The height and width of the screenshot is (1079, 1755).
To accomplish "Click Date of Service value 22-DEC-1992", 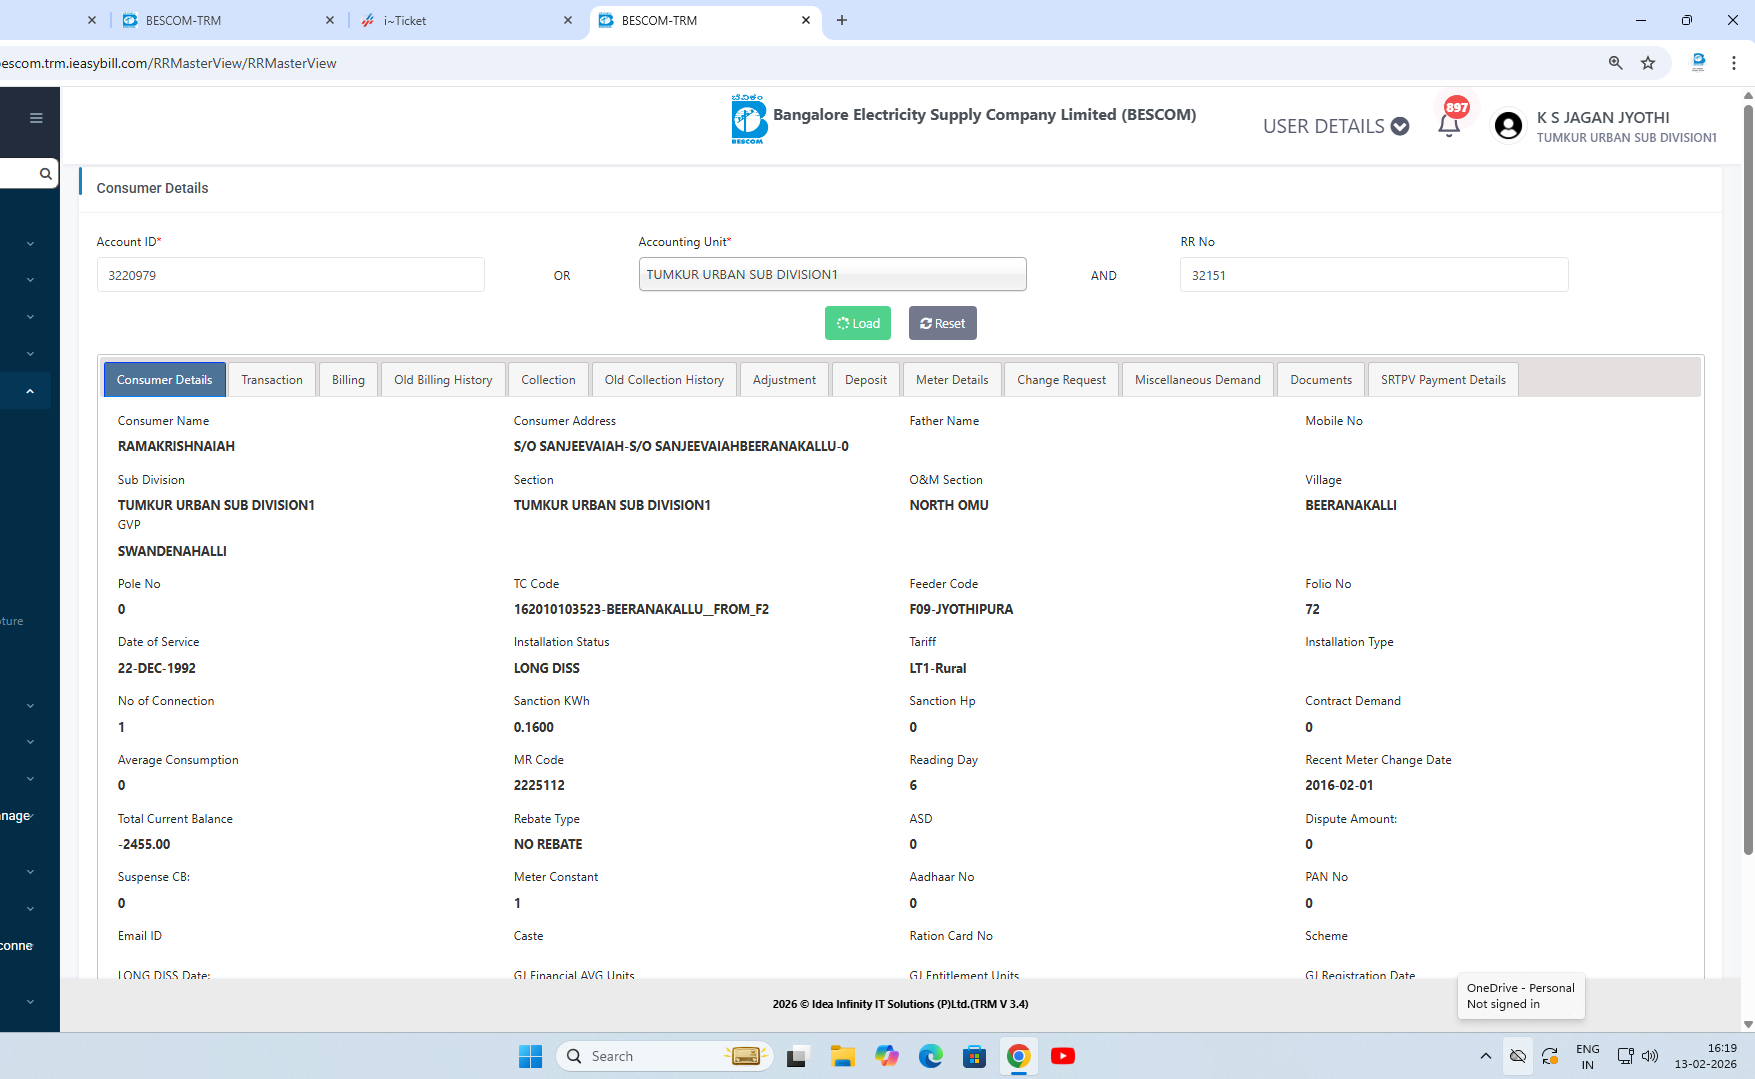I will coord(157,668).
